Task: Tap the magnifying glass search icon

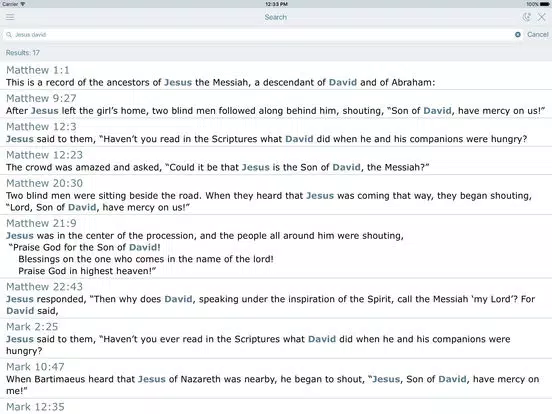Action: pos(9,34)
